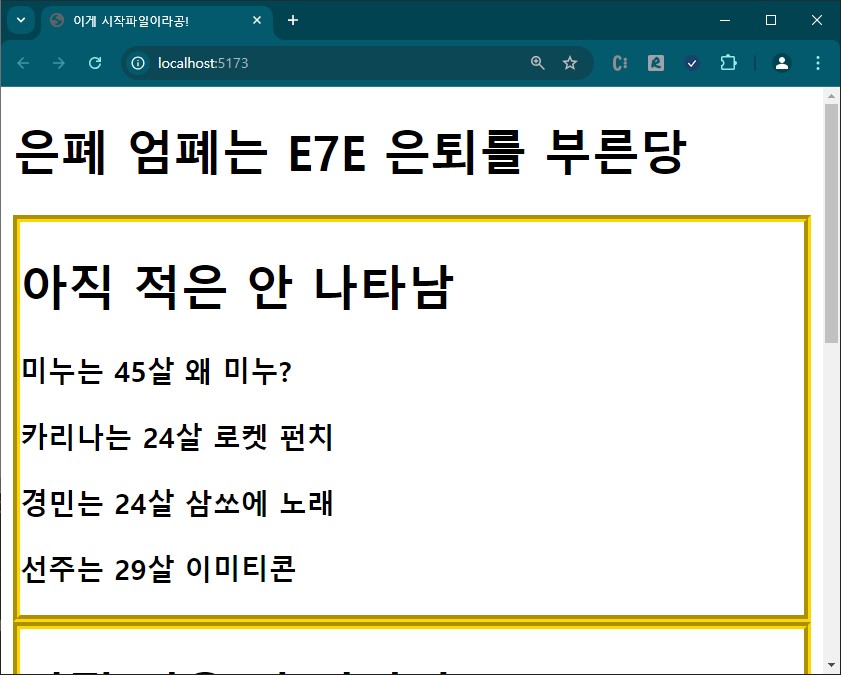This screenshot has height=675, width=841.
Task: Open the zoom magnifier icon in address bar
Action: 537,63
